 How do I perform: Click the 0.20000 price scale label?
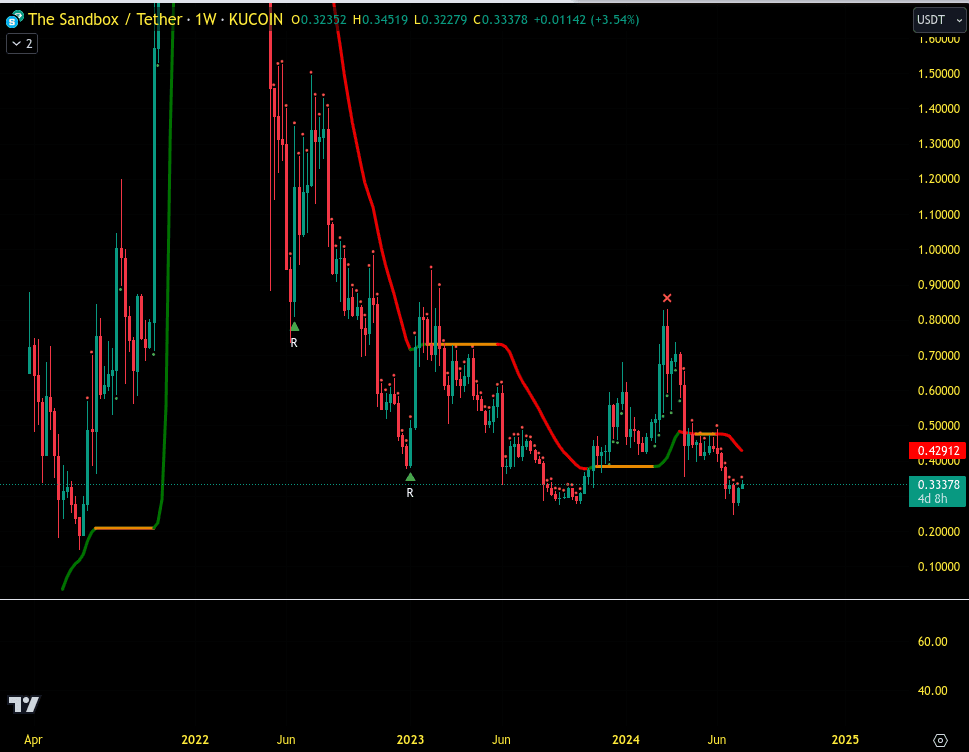coord(939,531)
